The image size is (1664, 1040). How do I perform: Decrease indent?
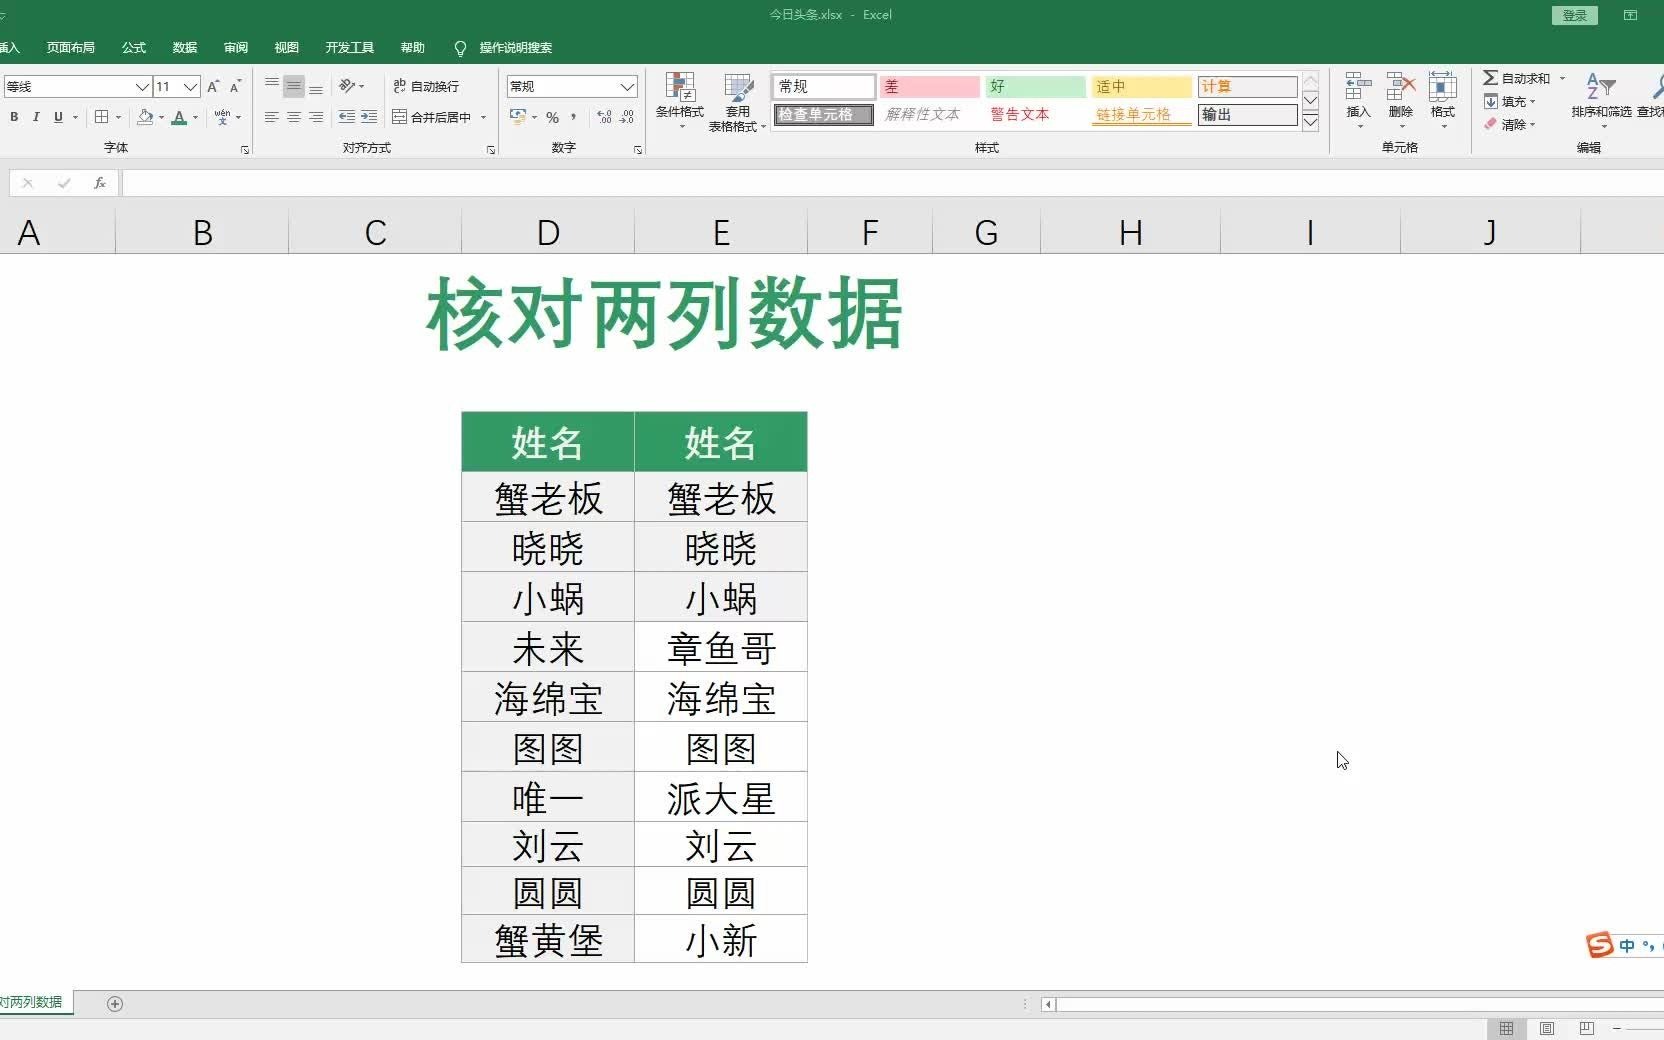point(346,117)
